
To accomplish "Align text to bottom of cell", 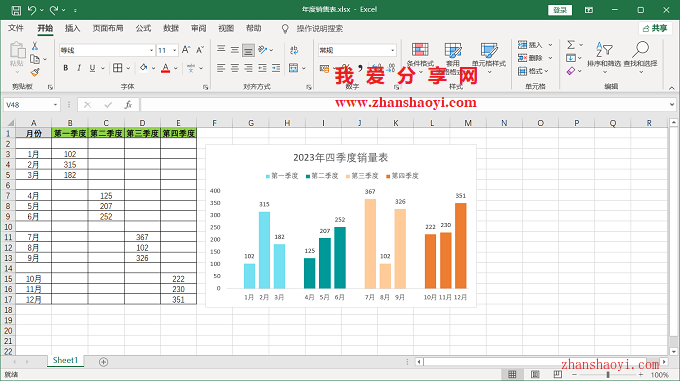I will point(248,50).
